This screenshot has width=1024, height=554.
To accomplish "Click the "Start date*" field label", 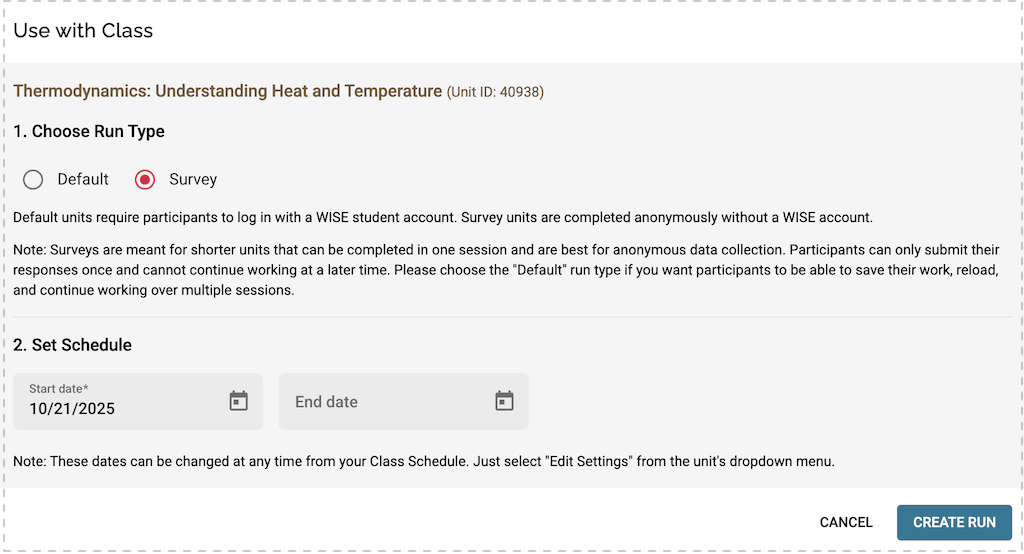I will pos(59,388).
